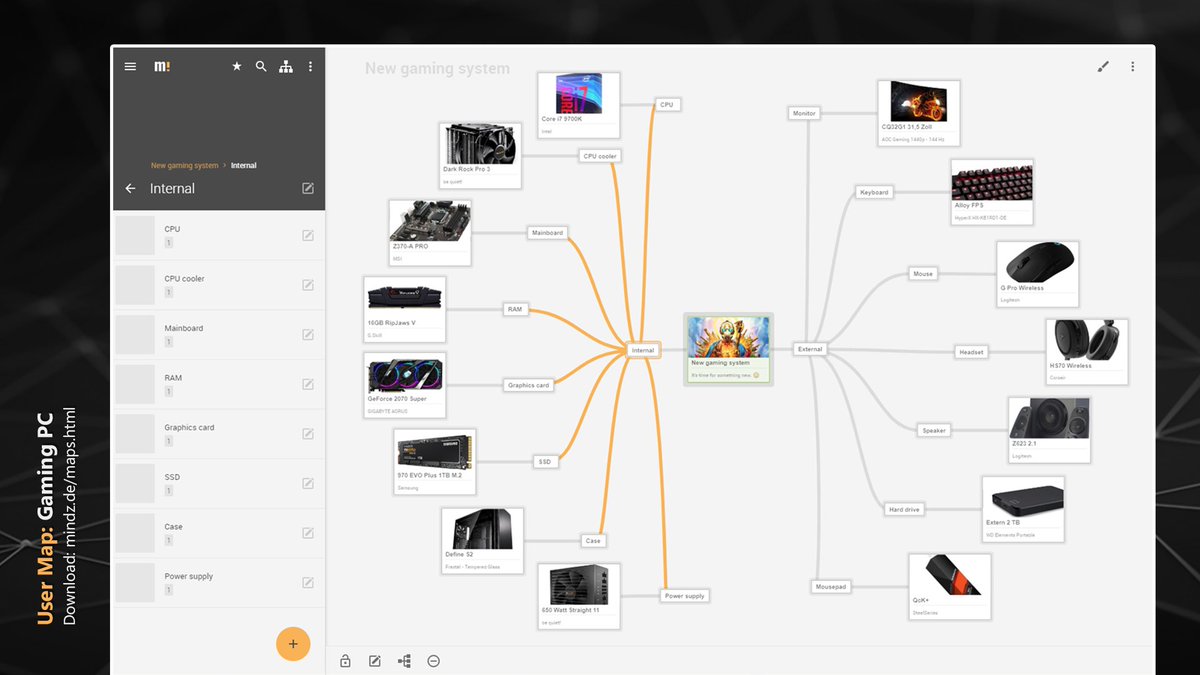Screen dimensions: 1200x675
Task: Go back using the arrow beside Internal heading
Action: (x=129, y=188)
